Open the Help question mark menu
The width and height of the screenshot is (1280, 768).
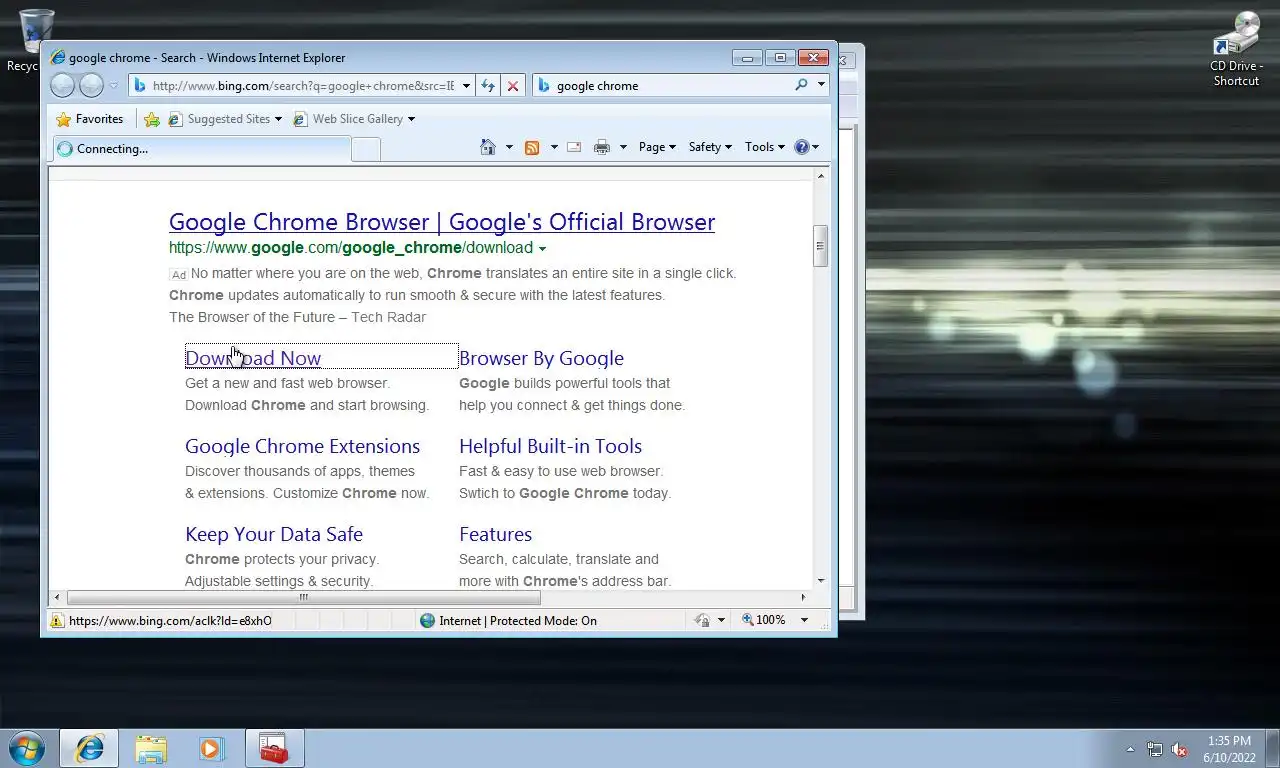[x=806, y=147]
